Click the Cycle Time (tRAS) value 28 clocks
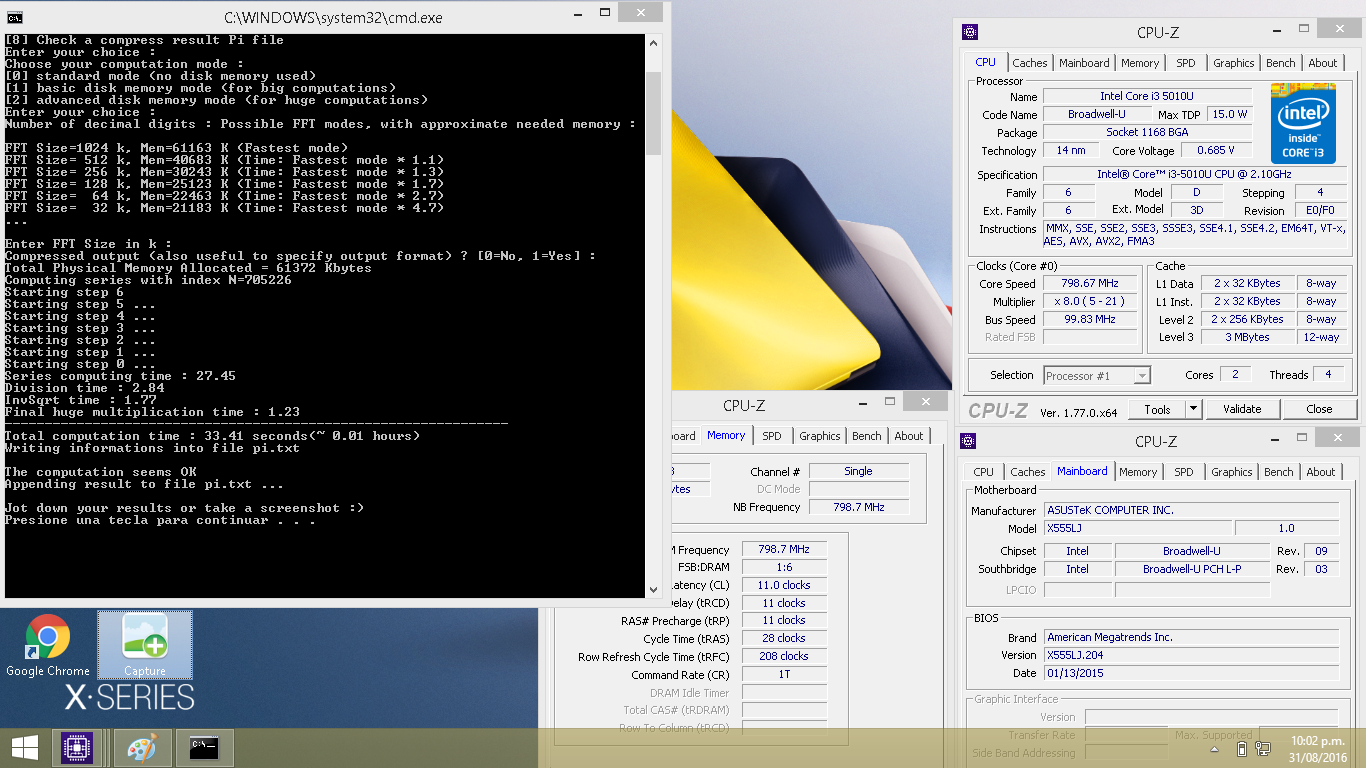Image resolution: width=1366 pixels, height=768 pixels. (784, 639)
